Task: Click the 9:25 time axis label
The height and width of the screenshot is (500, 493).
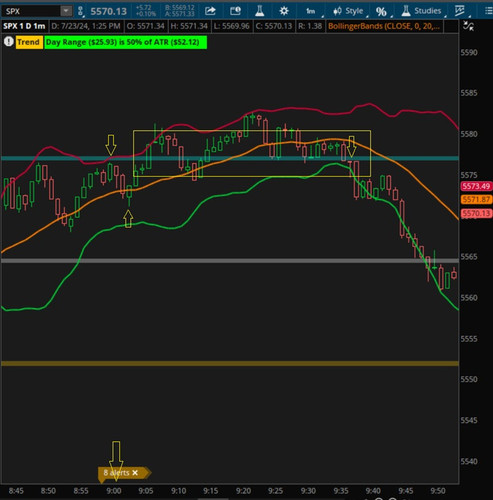Action: tap(276, 491)
